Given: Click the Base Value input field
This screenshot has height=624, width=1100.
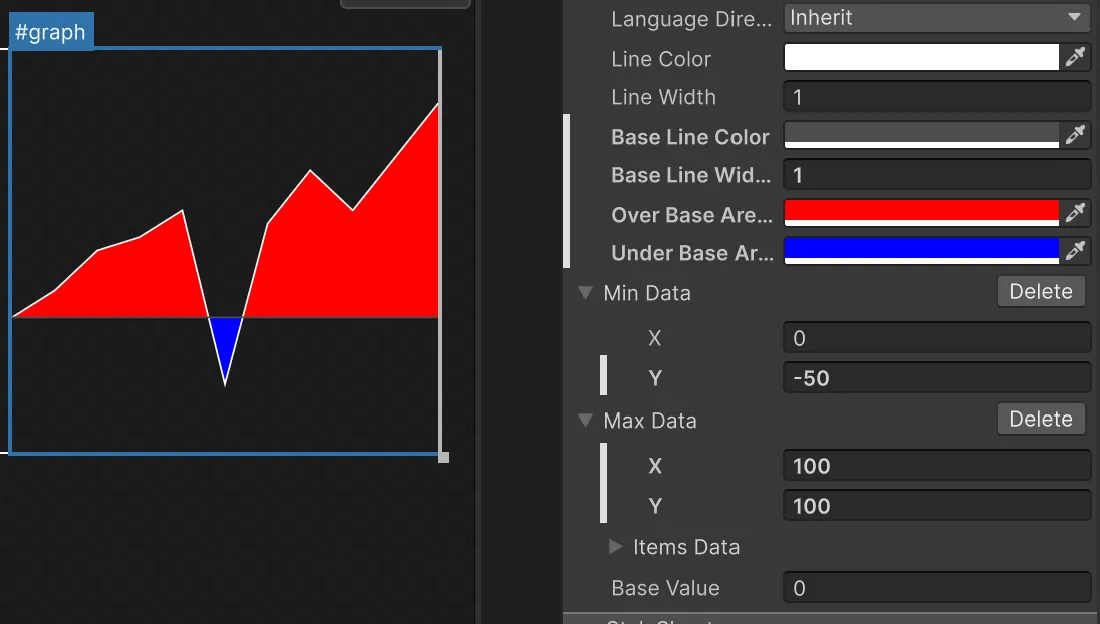Looking at the screenshot, I should pyautogui.click(x=936, y=588).
